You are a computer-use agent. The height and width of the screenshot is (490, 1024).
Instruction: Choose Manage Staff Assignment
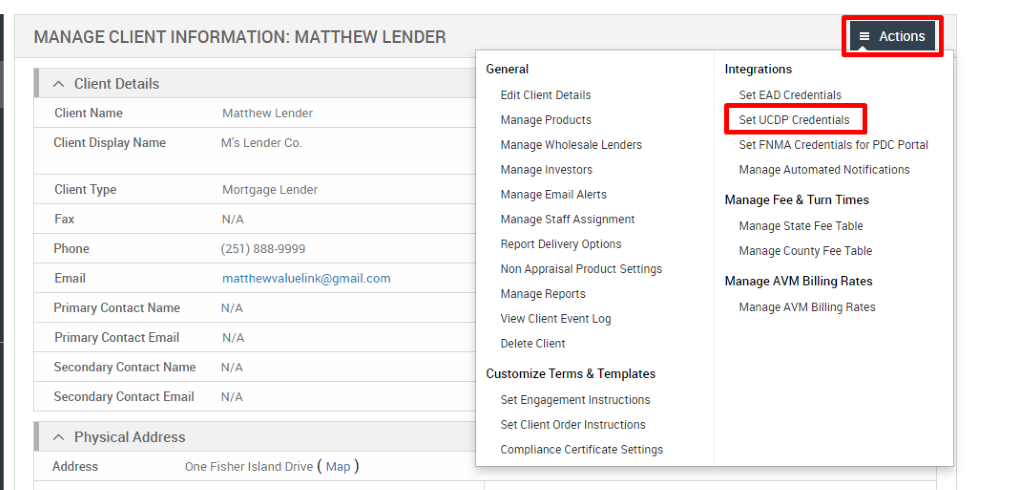click(567, 219)
